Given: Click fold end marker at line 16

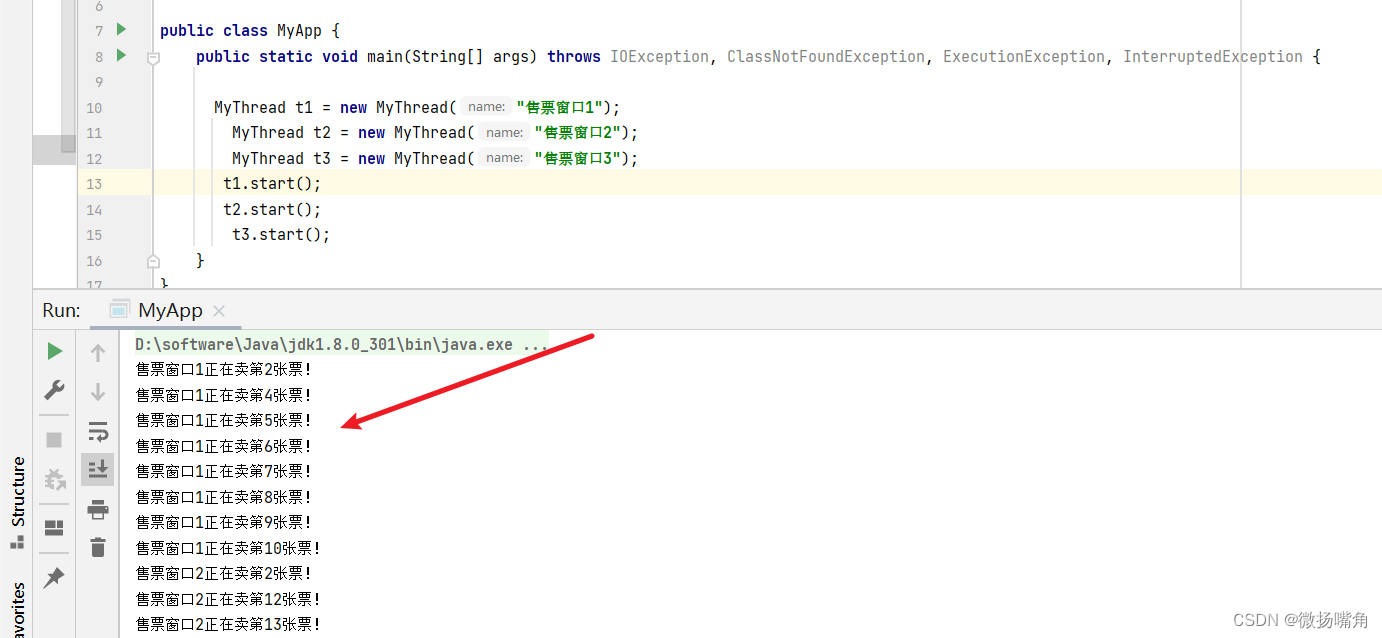Looking at the screenshot, I should [x=153, y=261].
